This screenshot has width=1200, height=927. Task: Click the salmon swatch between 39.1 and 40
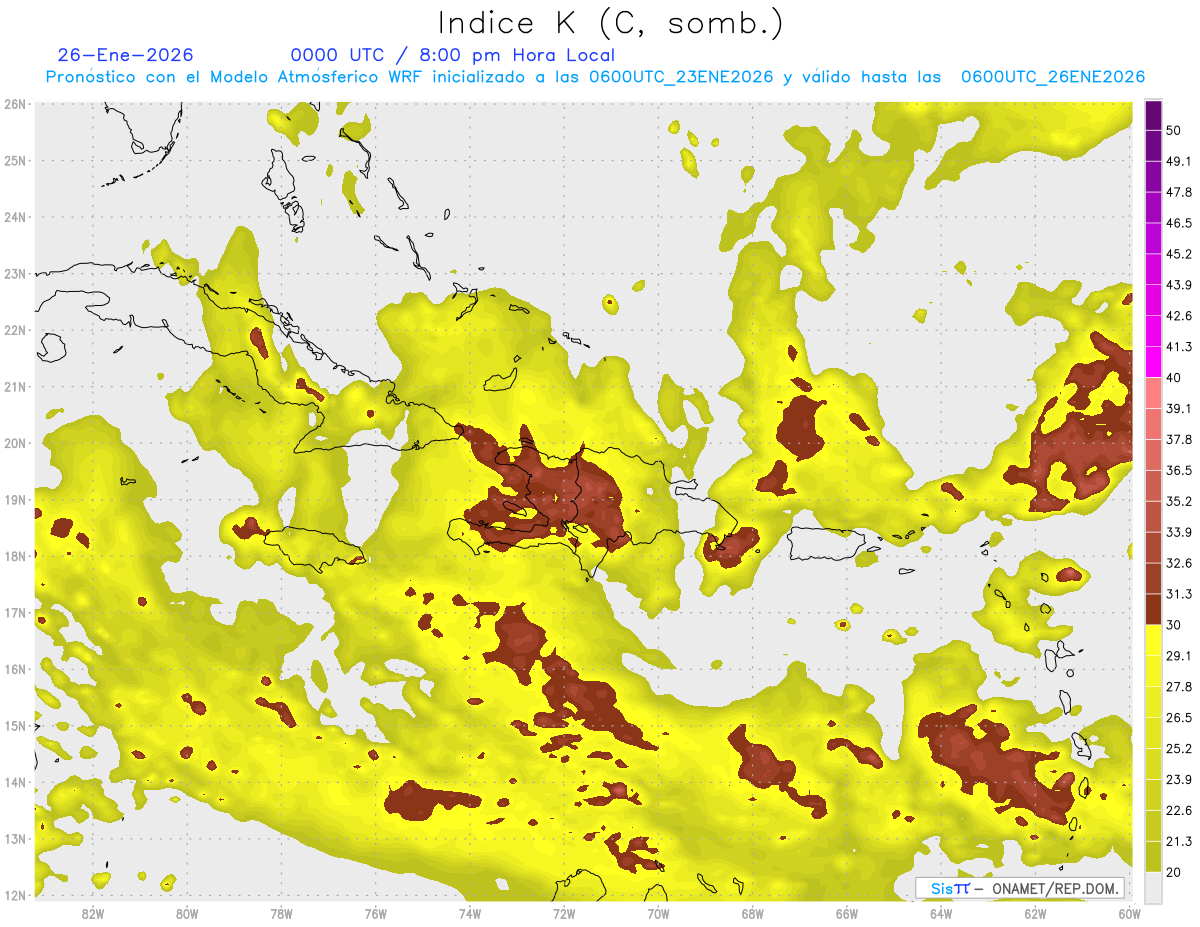[1154, 392]
